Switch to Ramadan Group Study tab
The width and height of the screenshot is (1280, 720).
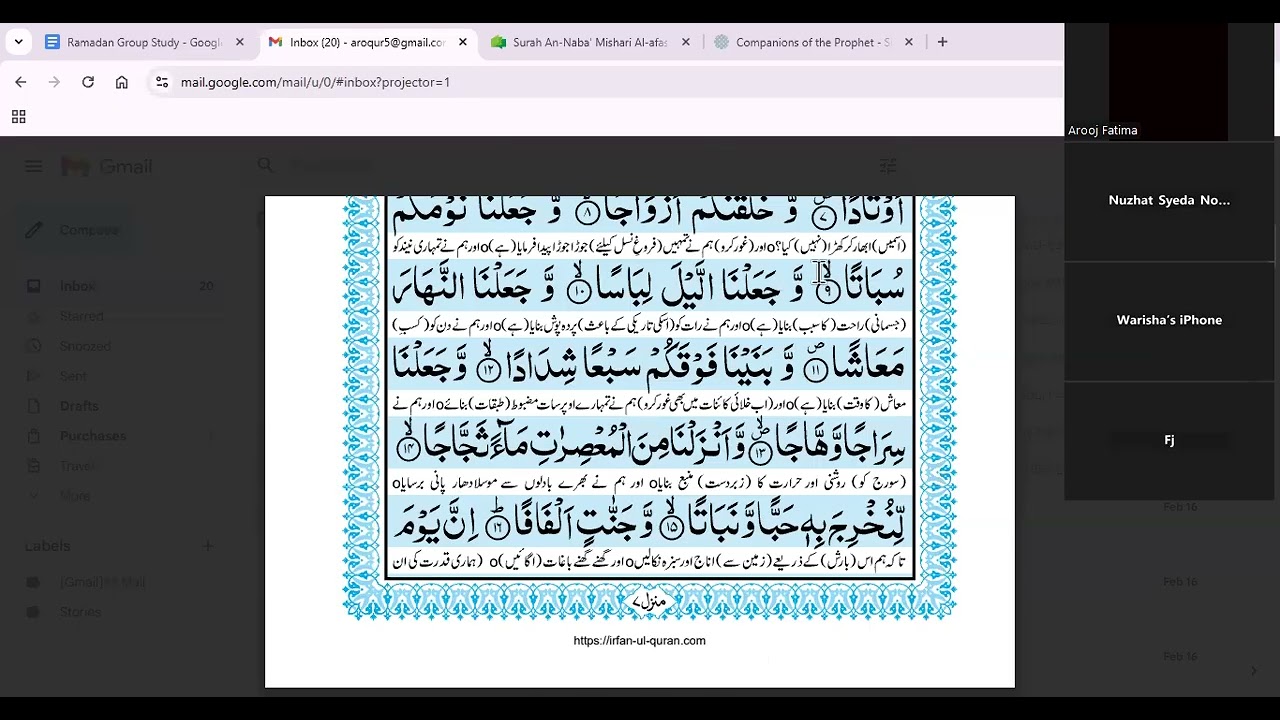coord(144,42)
